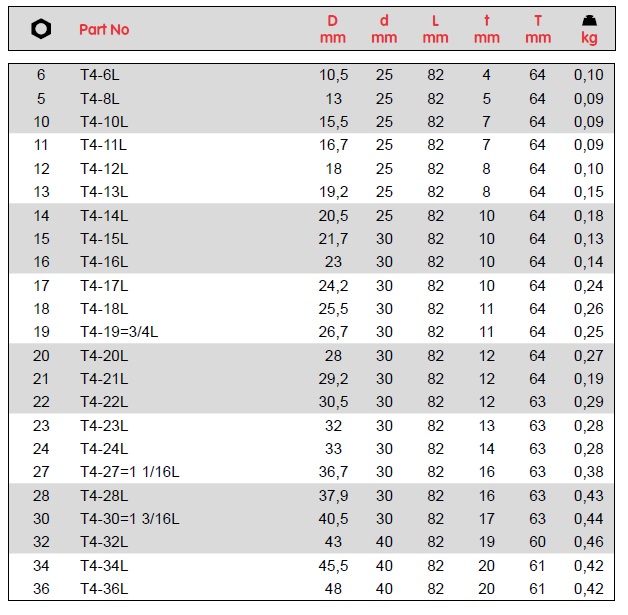Click weight 0,46 for T4-32L

pyautogui.click(x=589, y=541)
